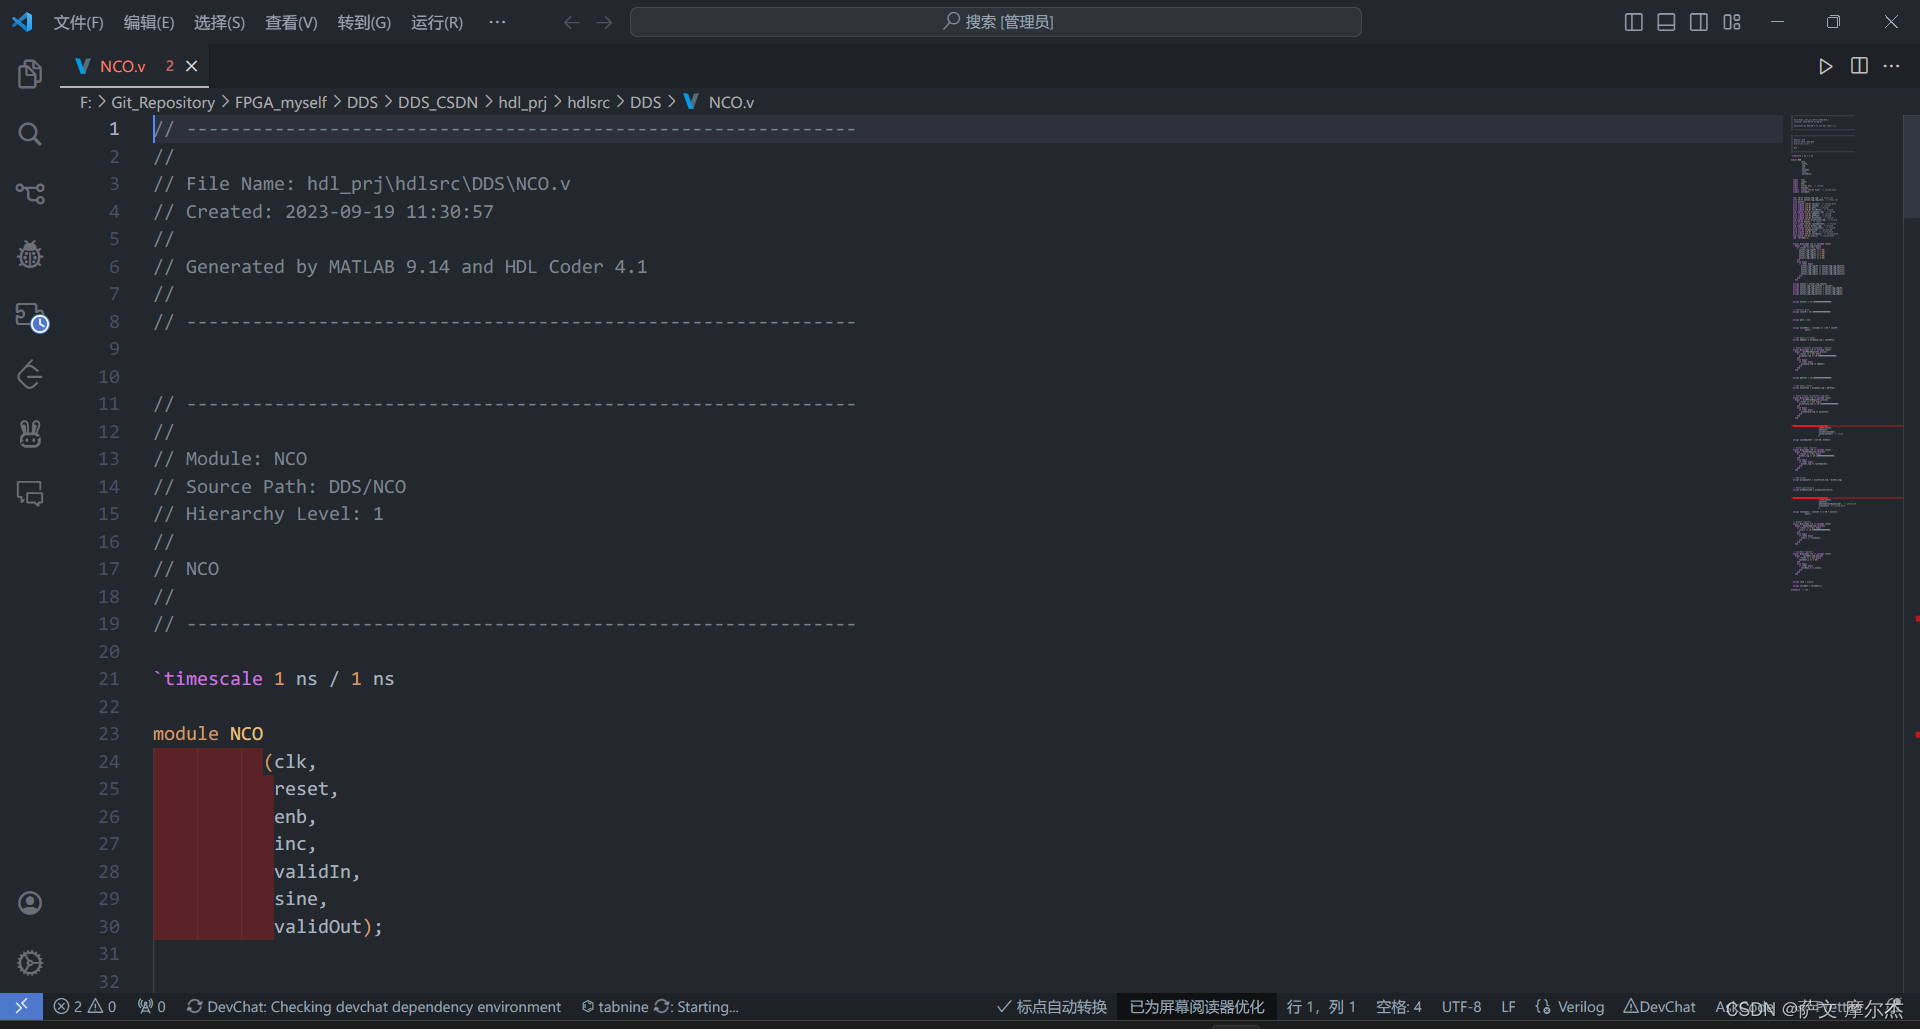Change encoding UTF-8
Image resolution: width=1920 pixels, height=1029 pixels.
click(1461, 1006)
